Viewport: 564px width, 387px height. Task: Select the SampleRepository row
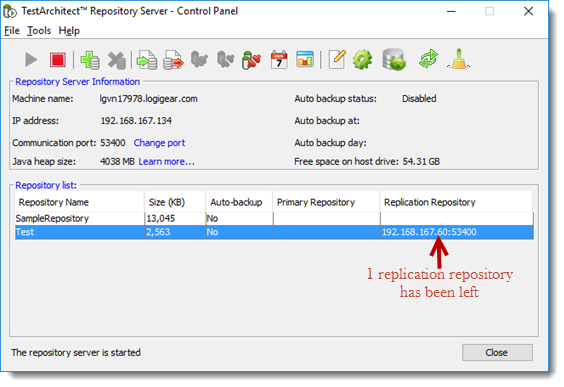(274, 219)
